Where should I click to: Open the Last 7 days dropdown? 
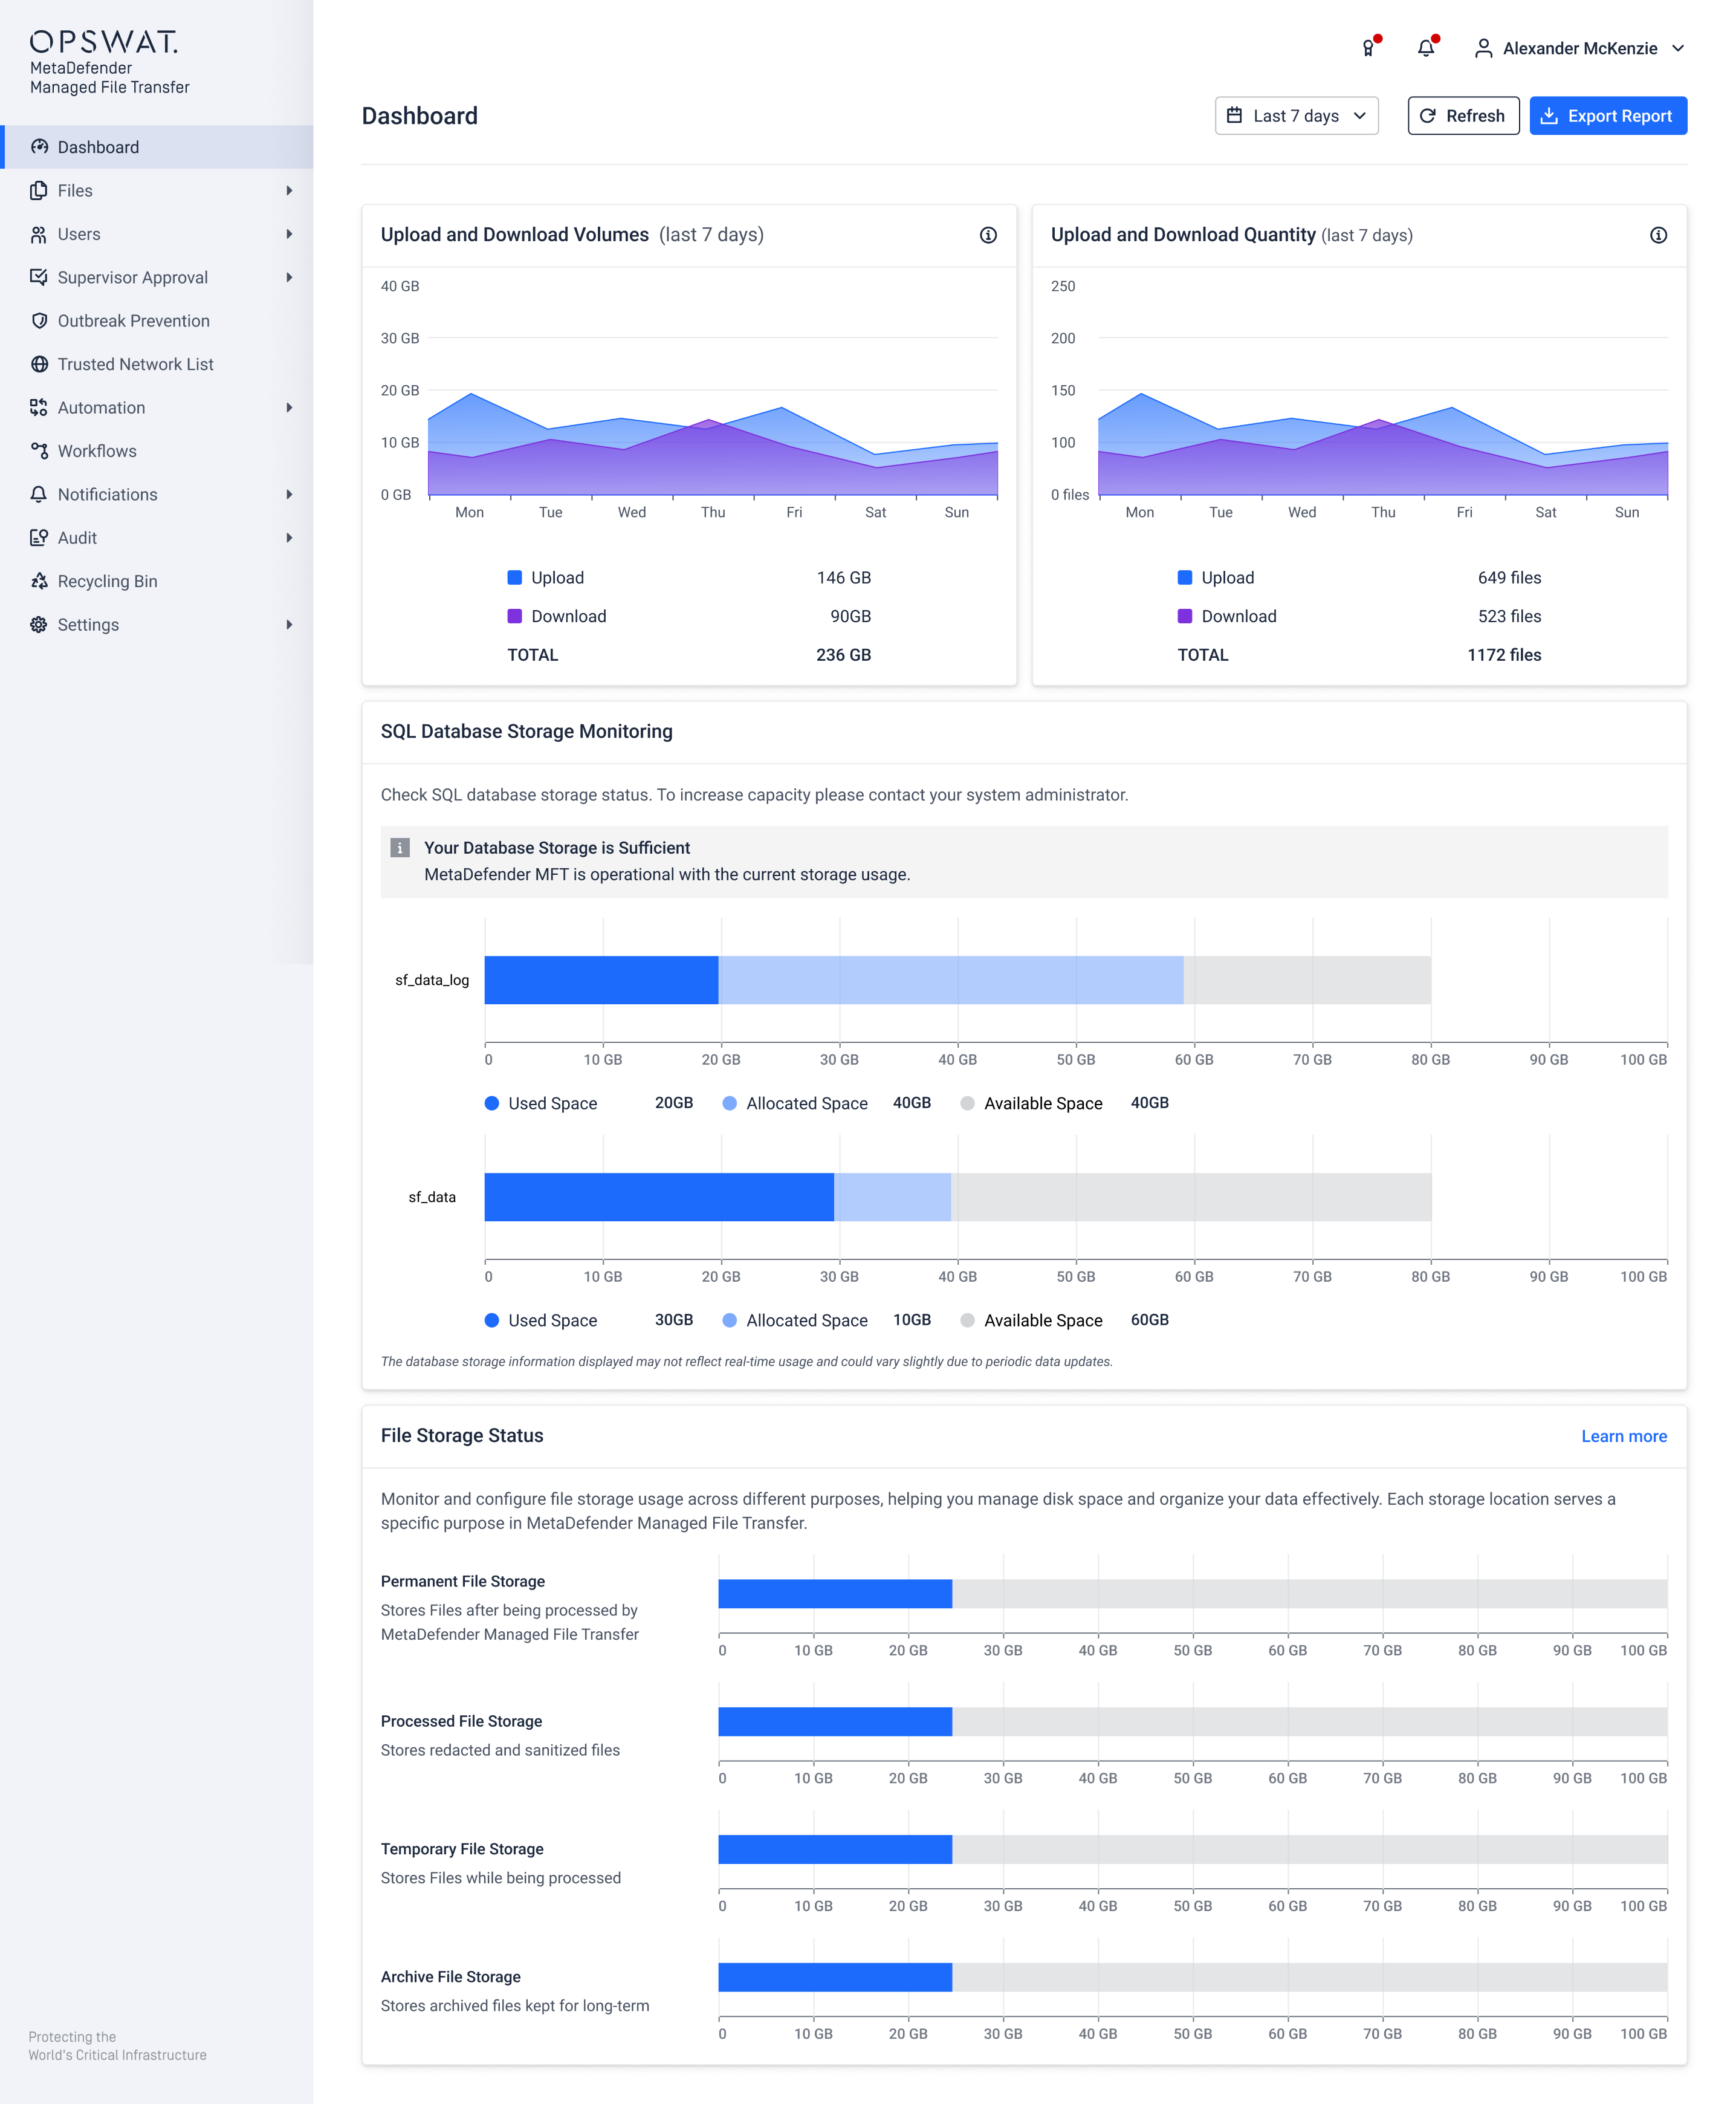[1296, 116]
